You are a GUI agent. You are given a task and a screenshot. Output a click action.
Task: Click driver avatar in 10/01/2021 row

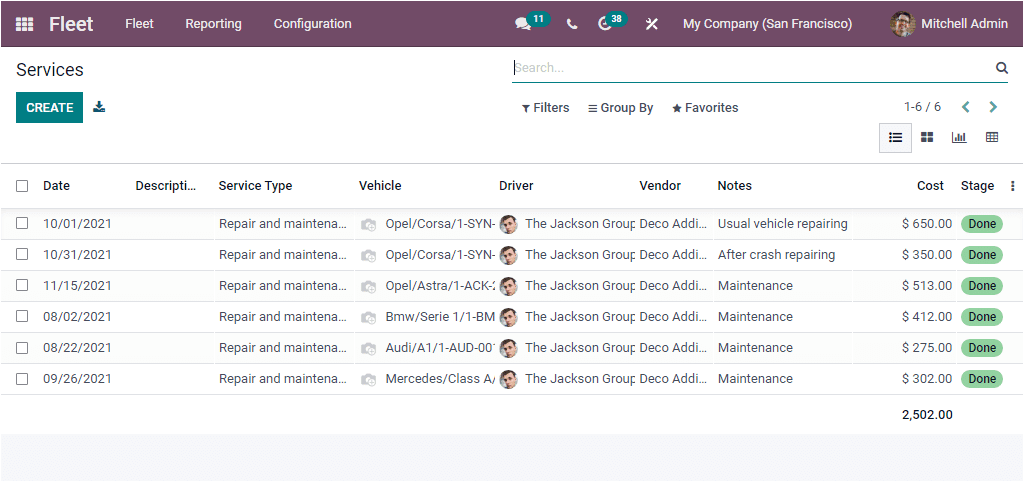pyautogui.click(x=509, y=224)
